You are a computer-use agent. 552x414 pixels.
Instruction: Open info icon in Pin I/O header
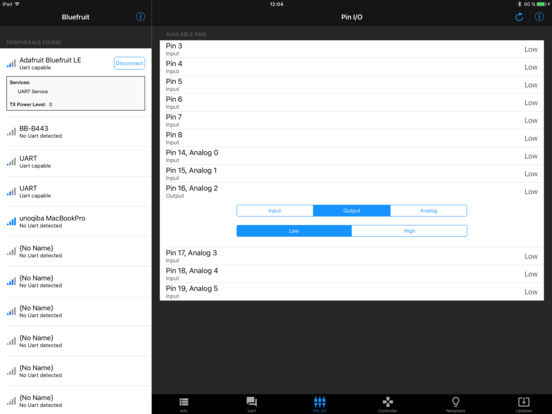coord(539,17)
